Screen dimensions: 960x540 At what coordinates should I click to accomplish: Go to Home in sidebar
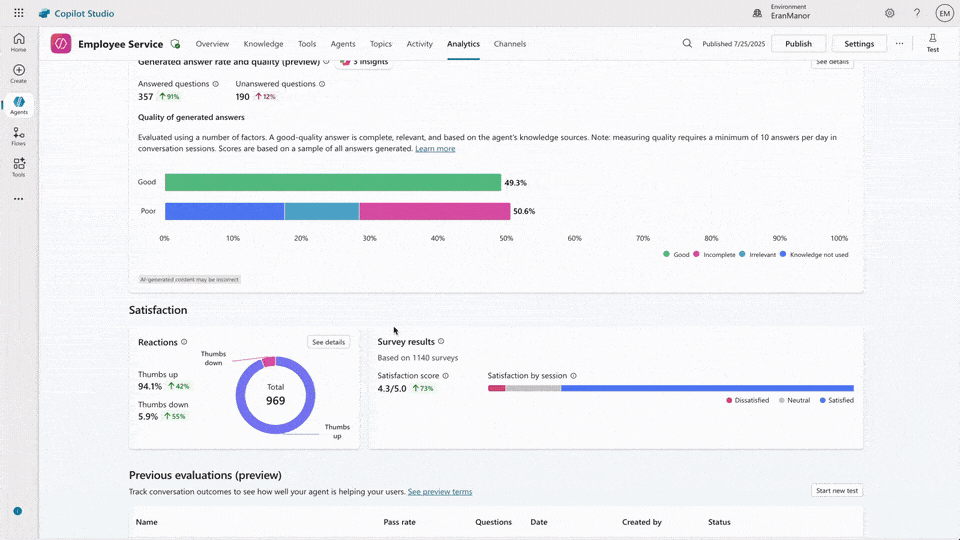point(18,42)
